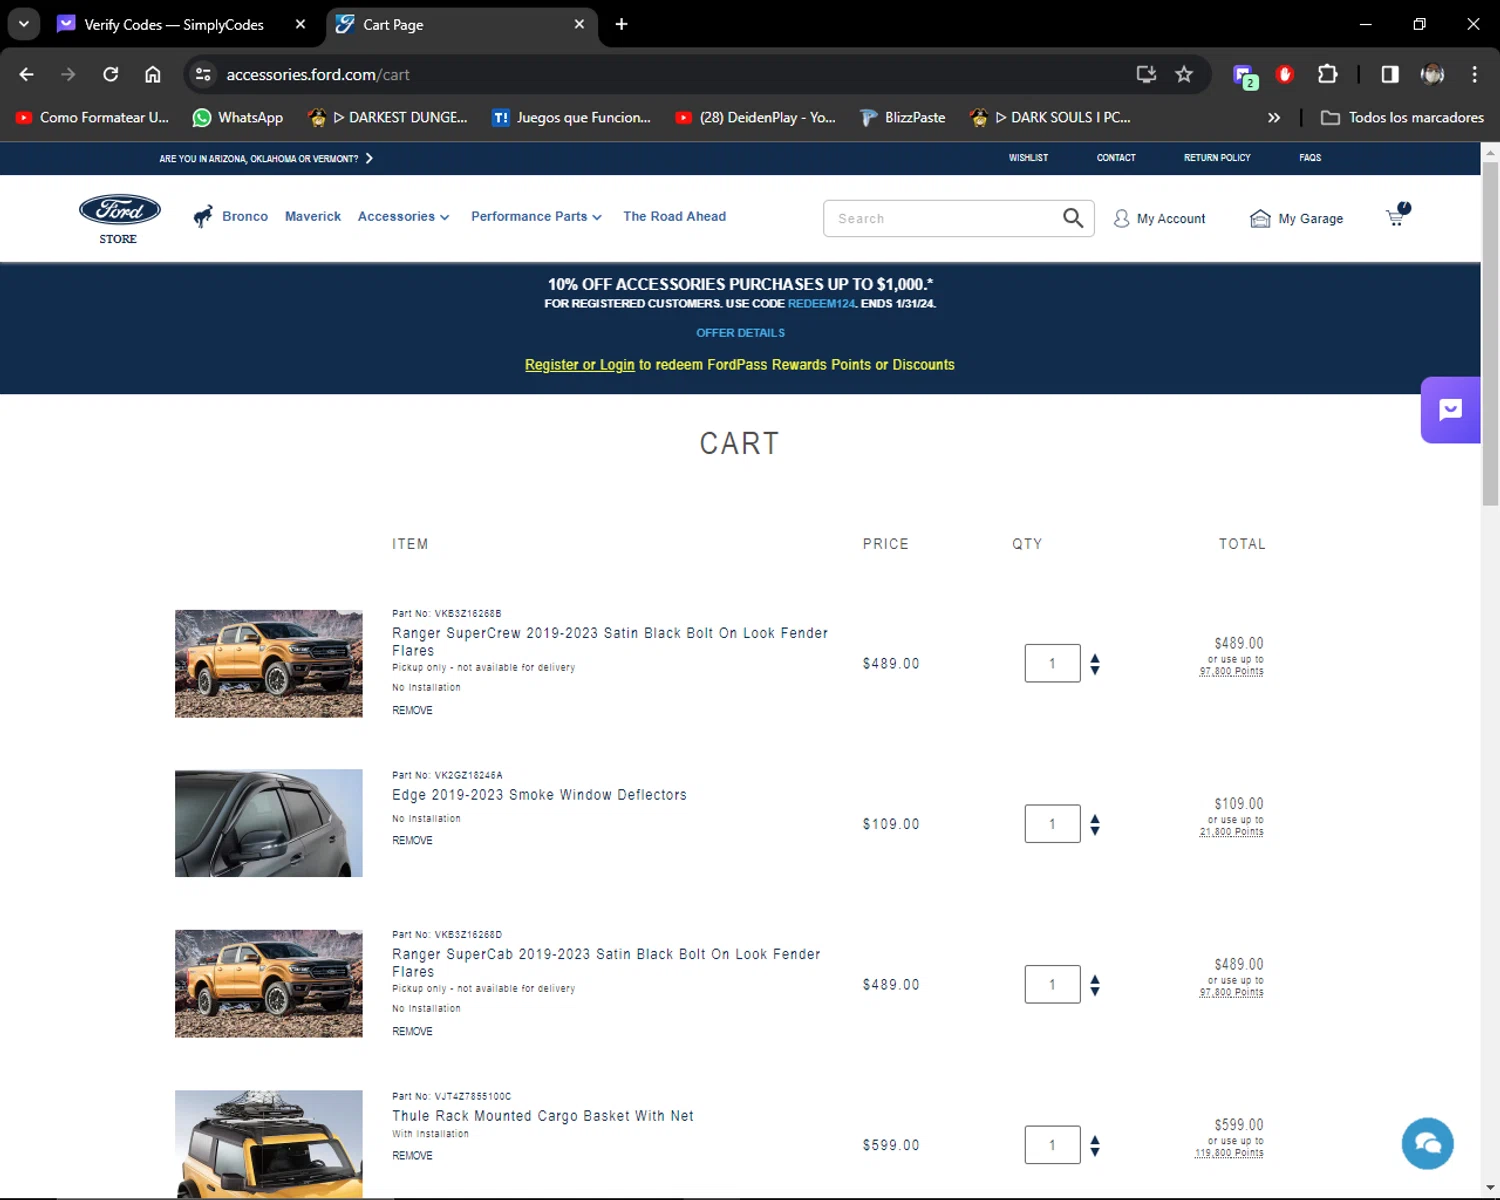This screenshot has height=1200, width=1500.
Task: Go to the browser home page
Action: 153,74
